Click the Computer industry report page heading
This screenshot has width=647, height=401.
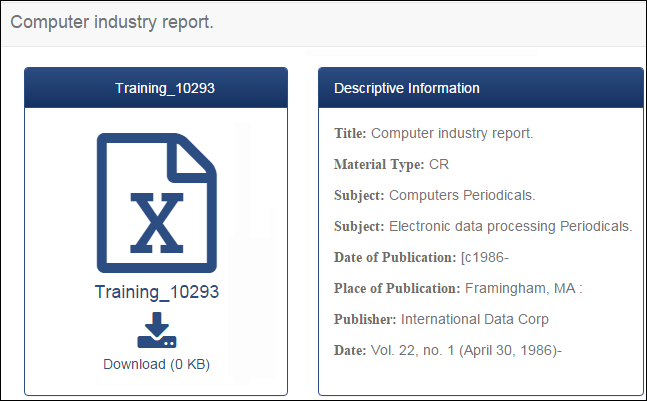coord(112,22)
